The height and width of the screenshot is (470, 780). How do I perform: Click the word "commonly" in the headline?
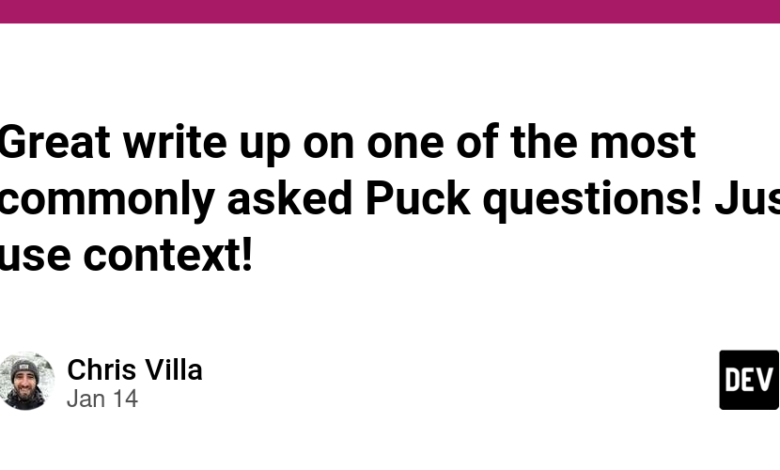pos(107,202)
